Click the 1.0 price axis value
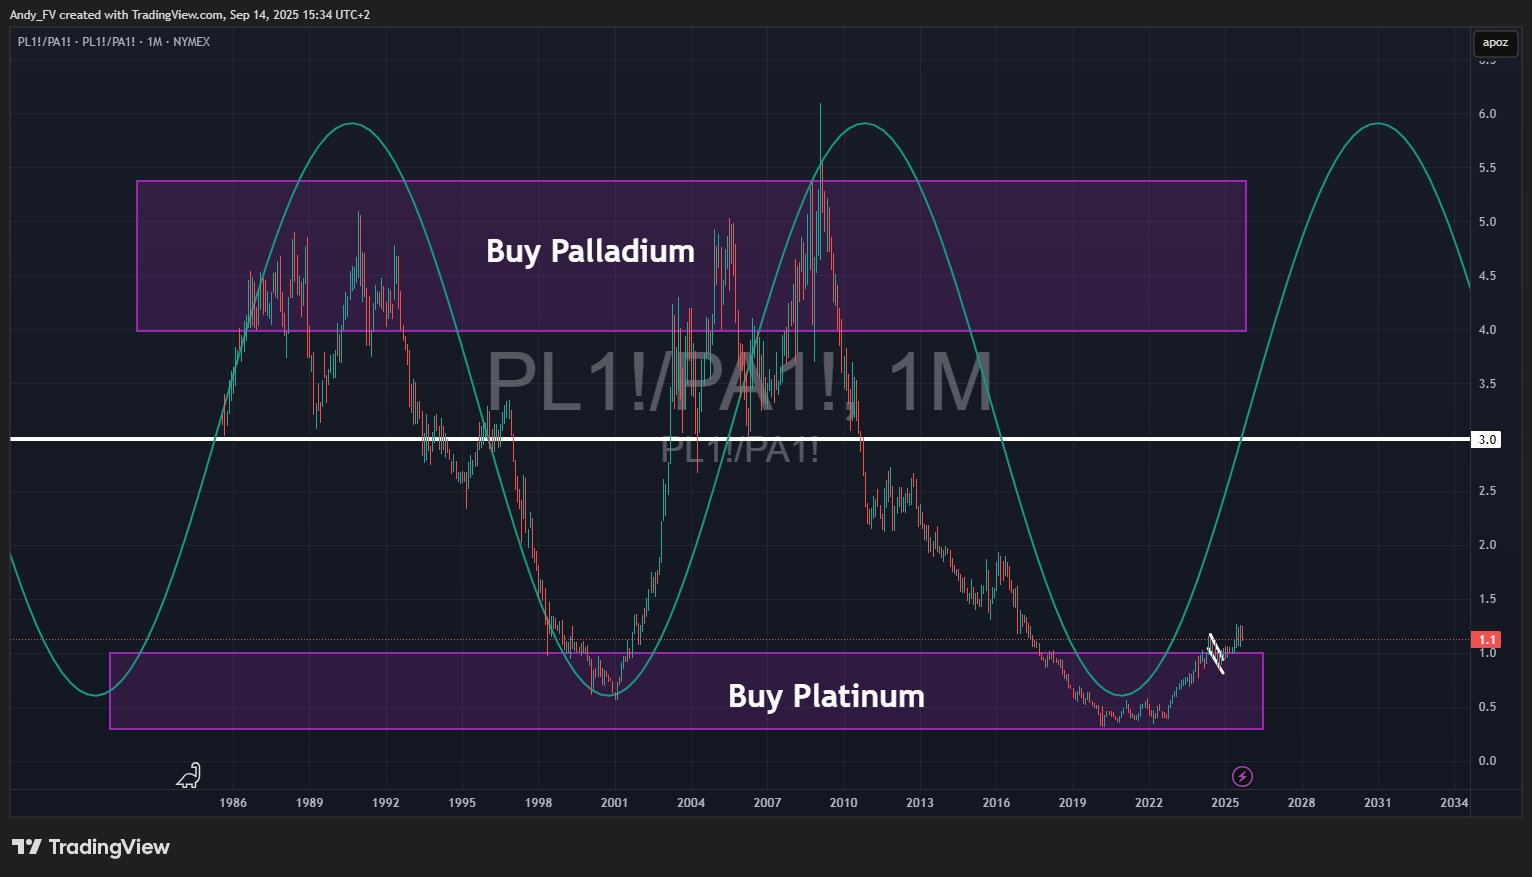The image size is (1532, 877). [x=1487, y=653]
